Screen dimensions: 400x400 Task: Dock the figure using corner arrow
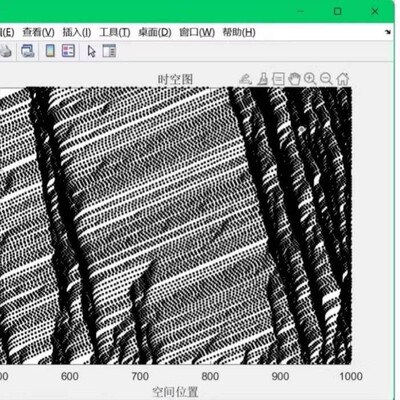388,32
